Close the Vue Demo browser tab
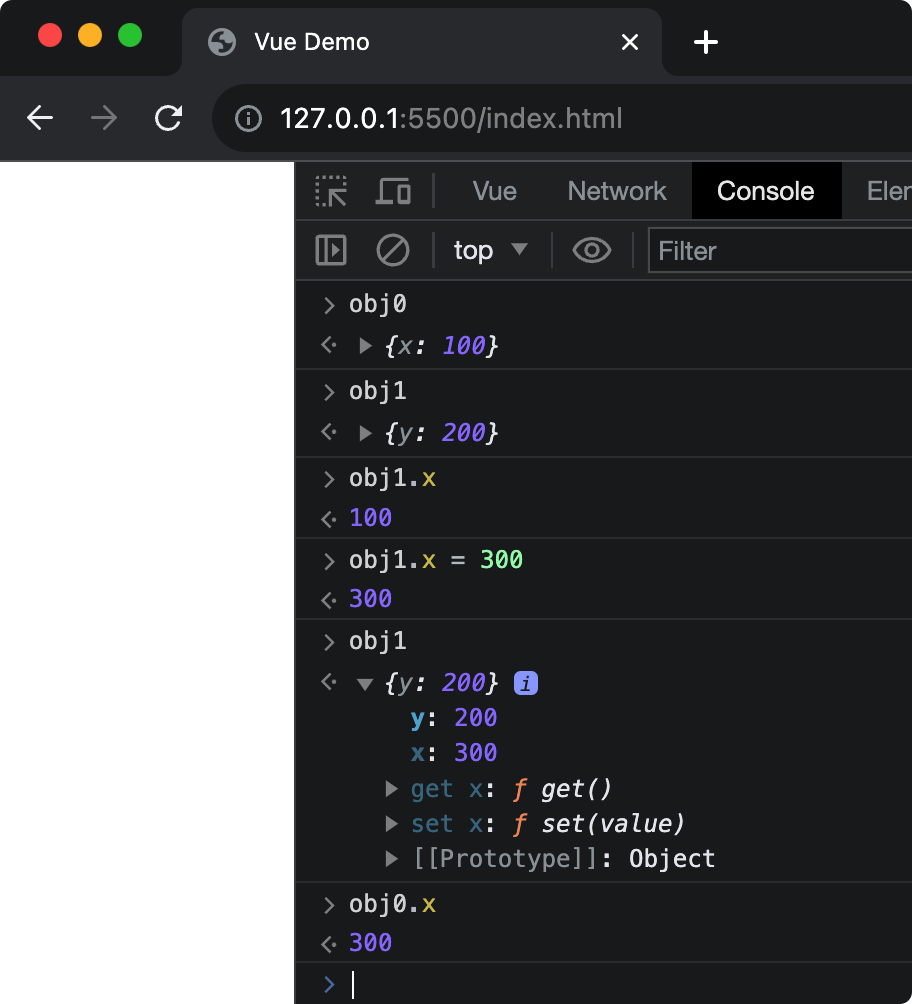This screenshot has height=1004, width=912. click(630, 42)
